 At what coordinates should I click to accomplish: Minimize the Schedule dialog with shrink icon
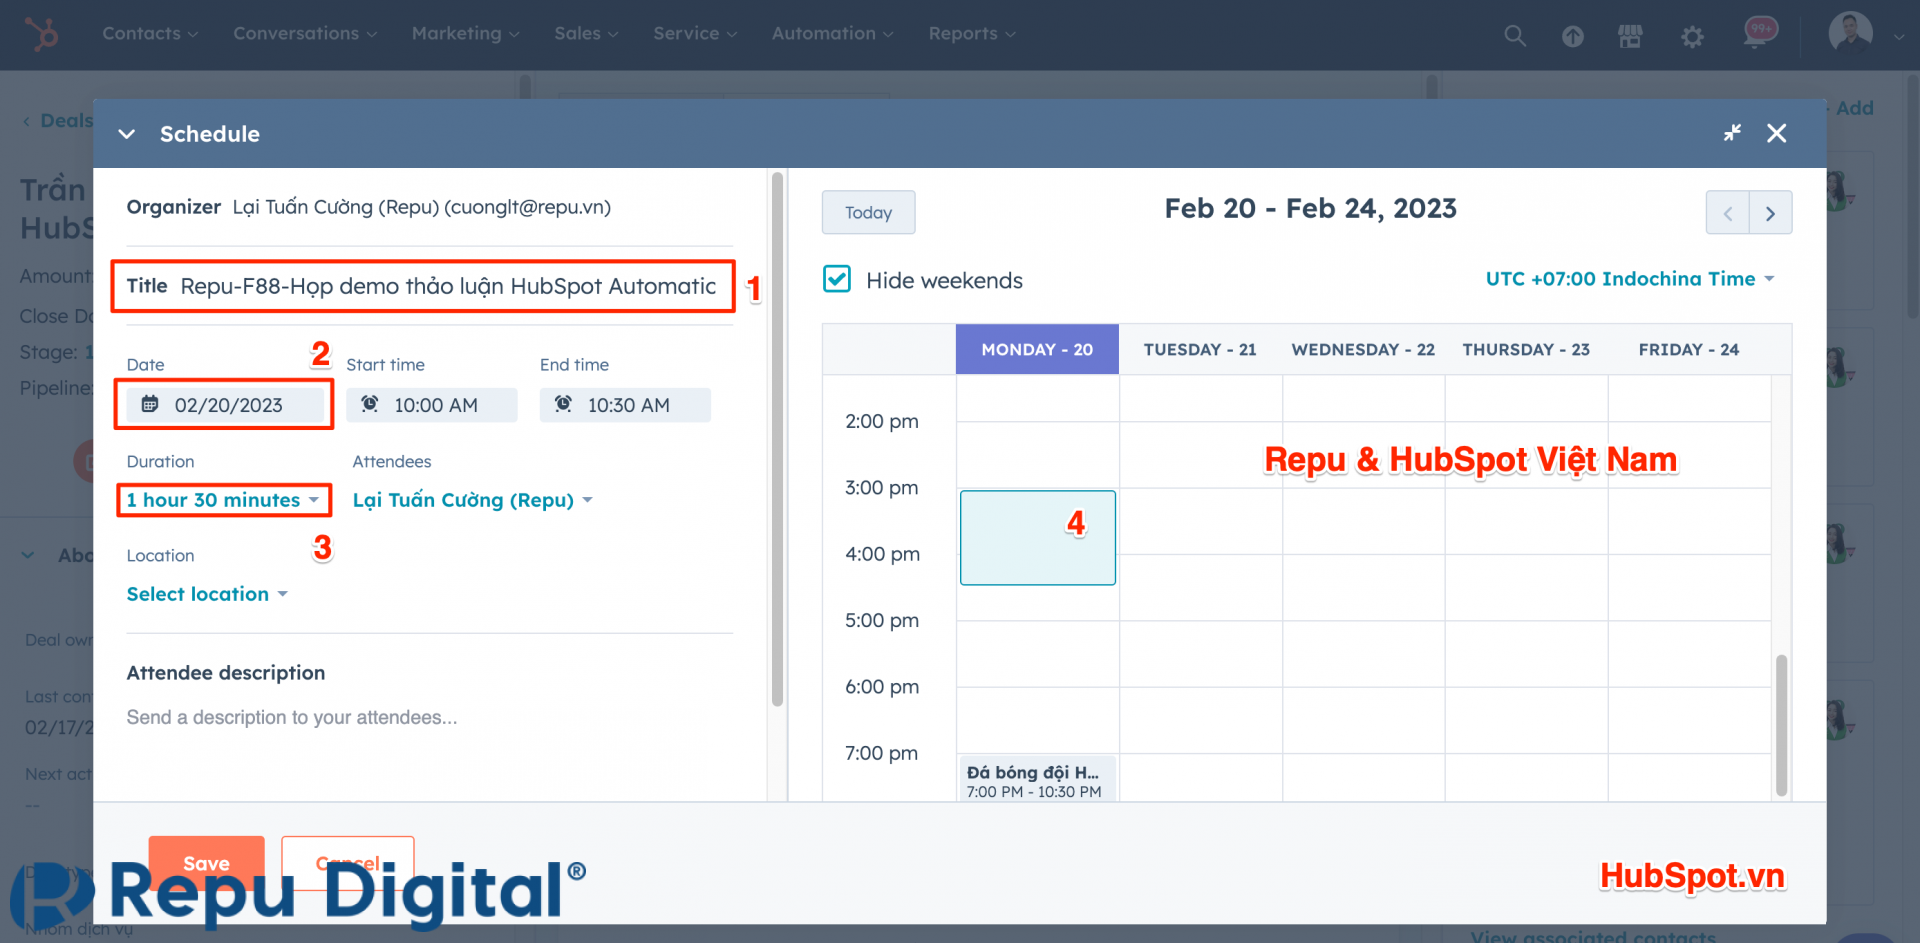(1732, 133)
